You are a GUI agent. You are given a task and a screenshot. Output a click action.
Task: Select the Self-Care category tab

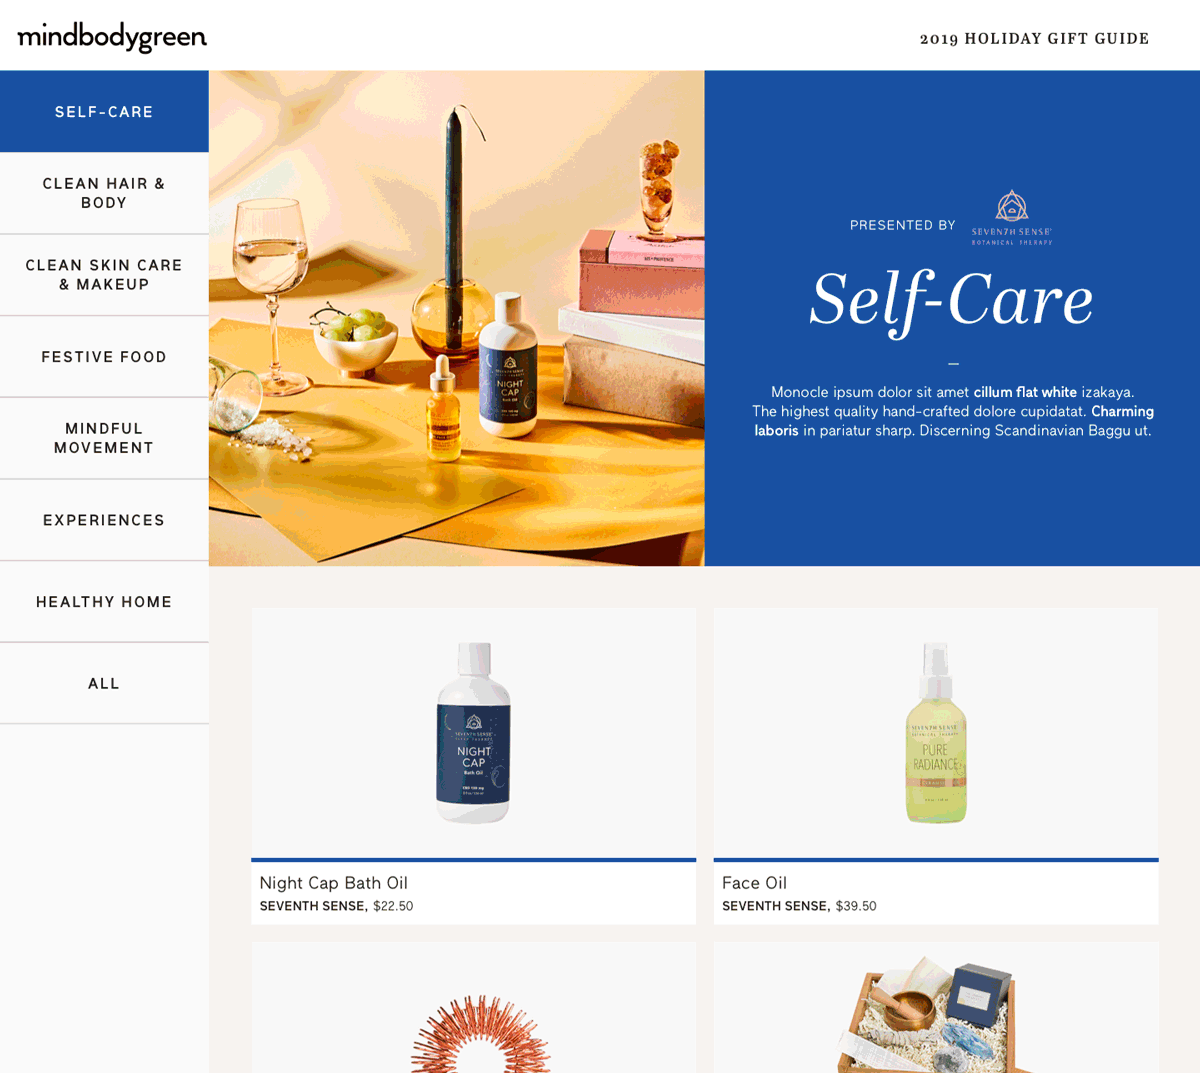click(104, 112)
